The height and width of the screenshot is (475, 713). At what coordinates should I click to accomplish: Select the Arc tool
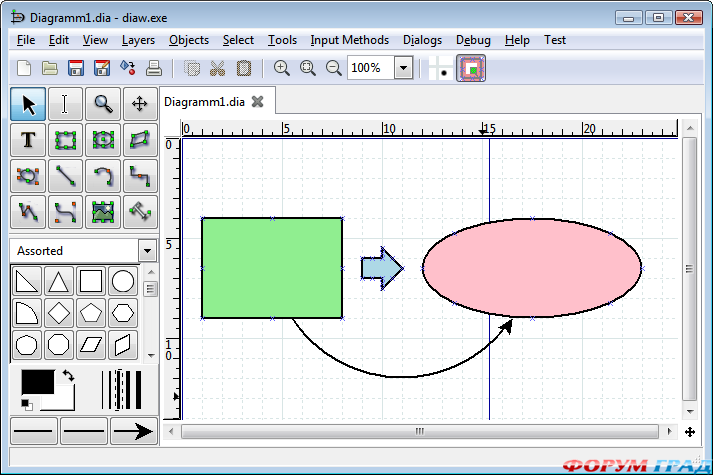(103, 176)
